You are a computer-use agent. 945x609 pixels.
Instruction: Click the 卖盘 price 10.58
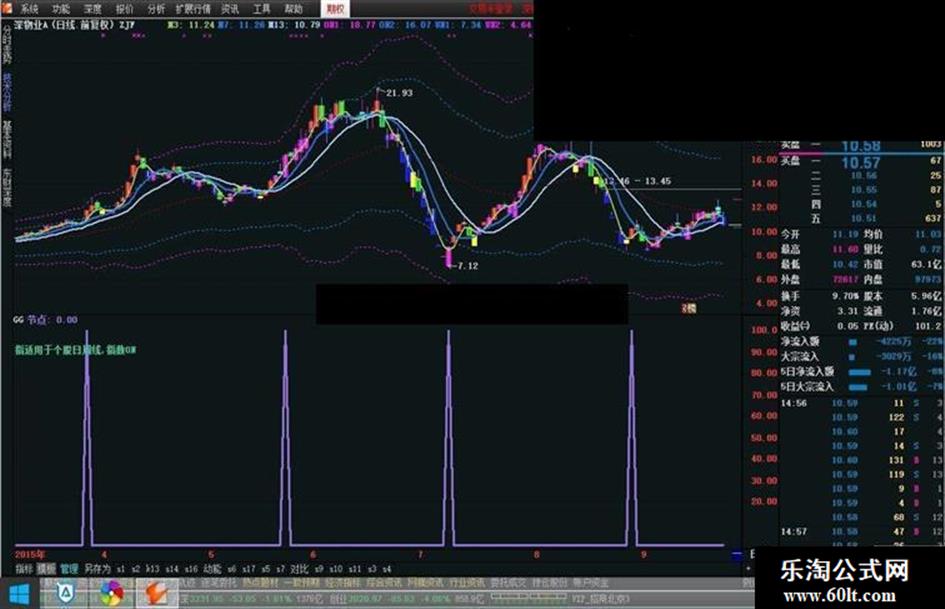click(x=861, y=147)
